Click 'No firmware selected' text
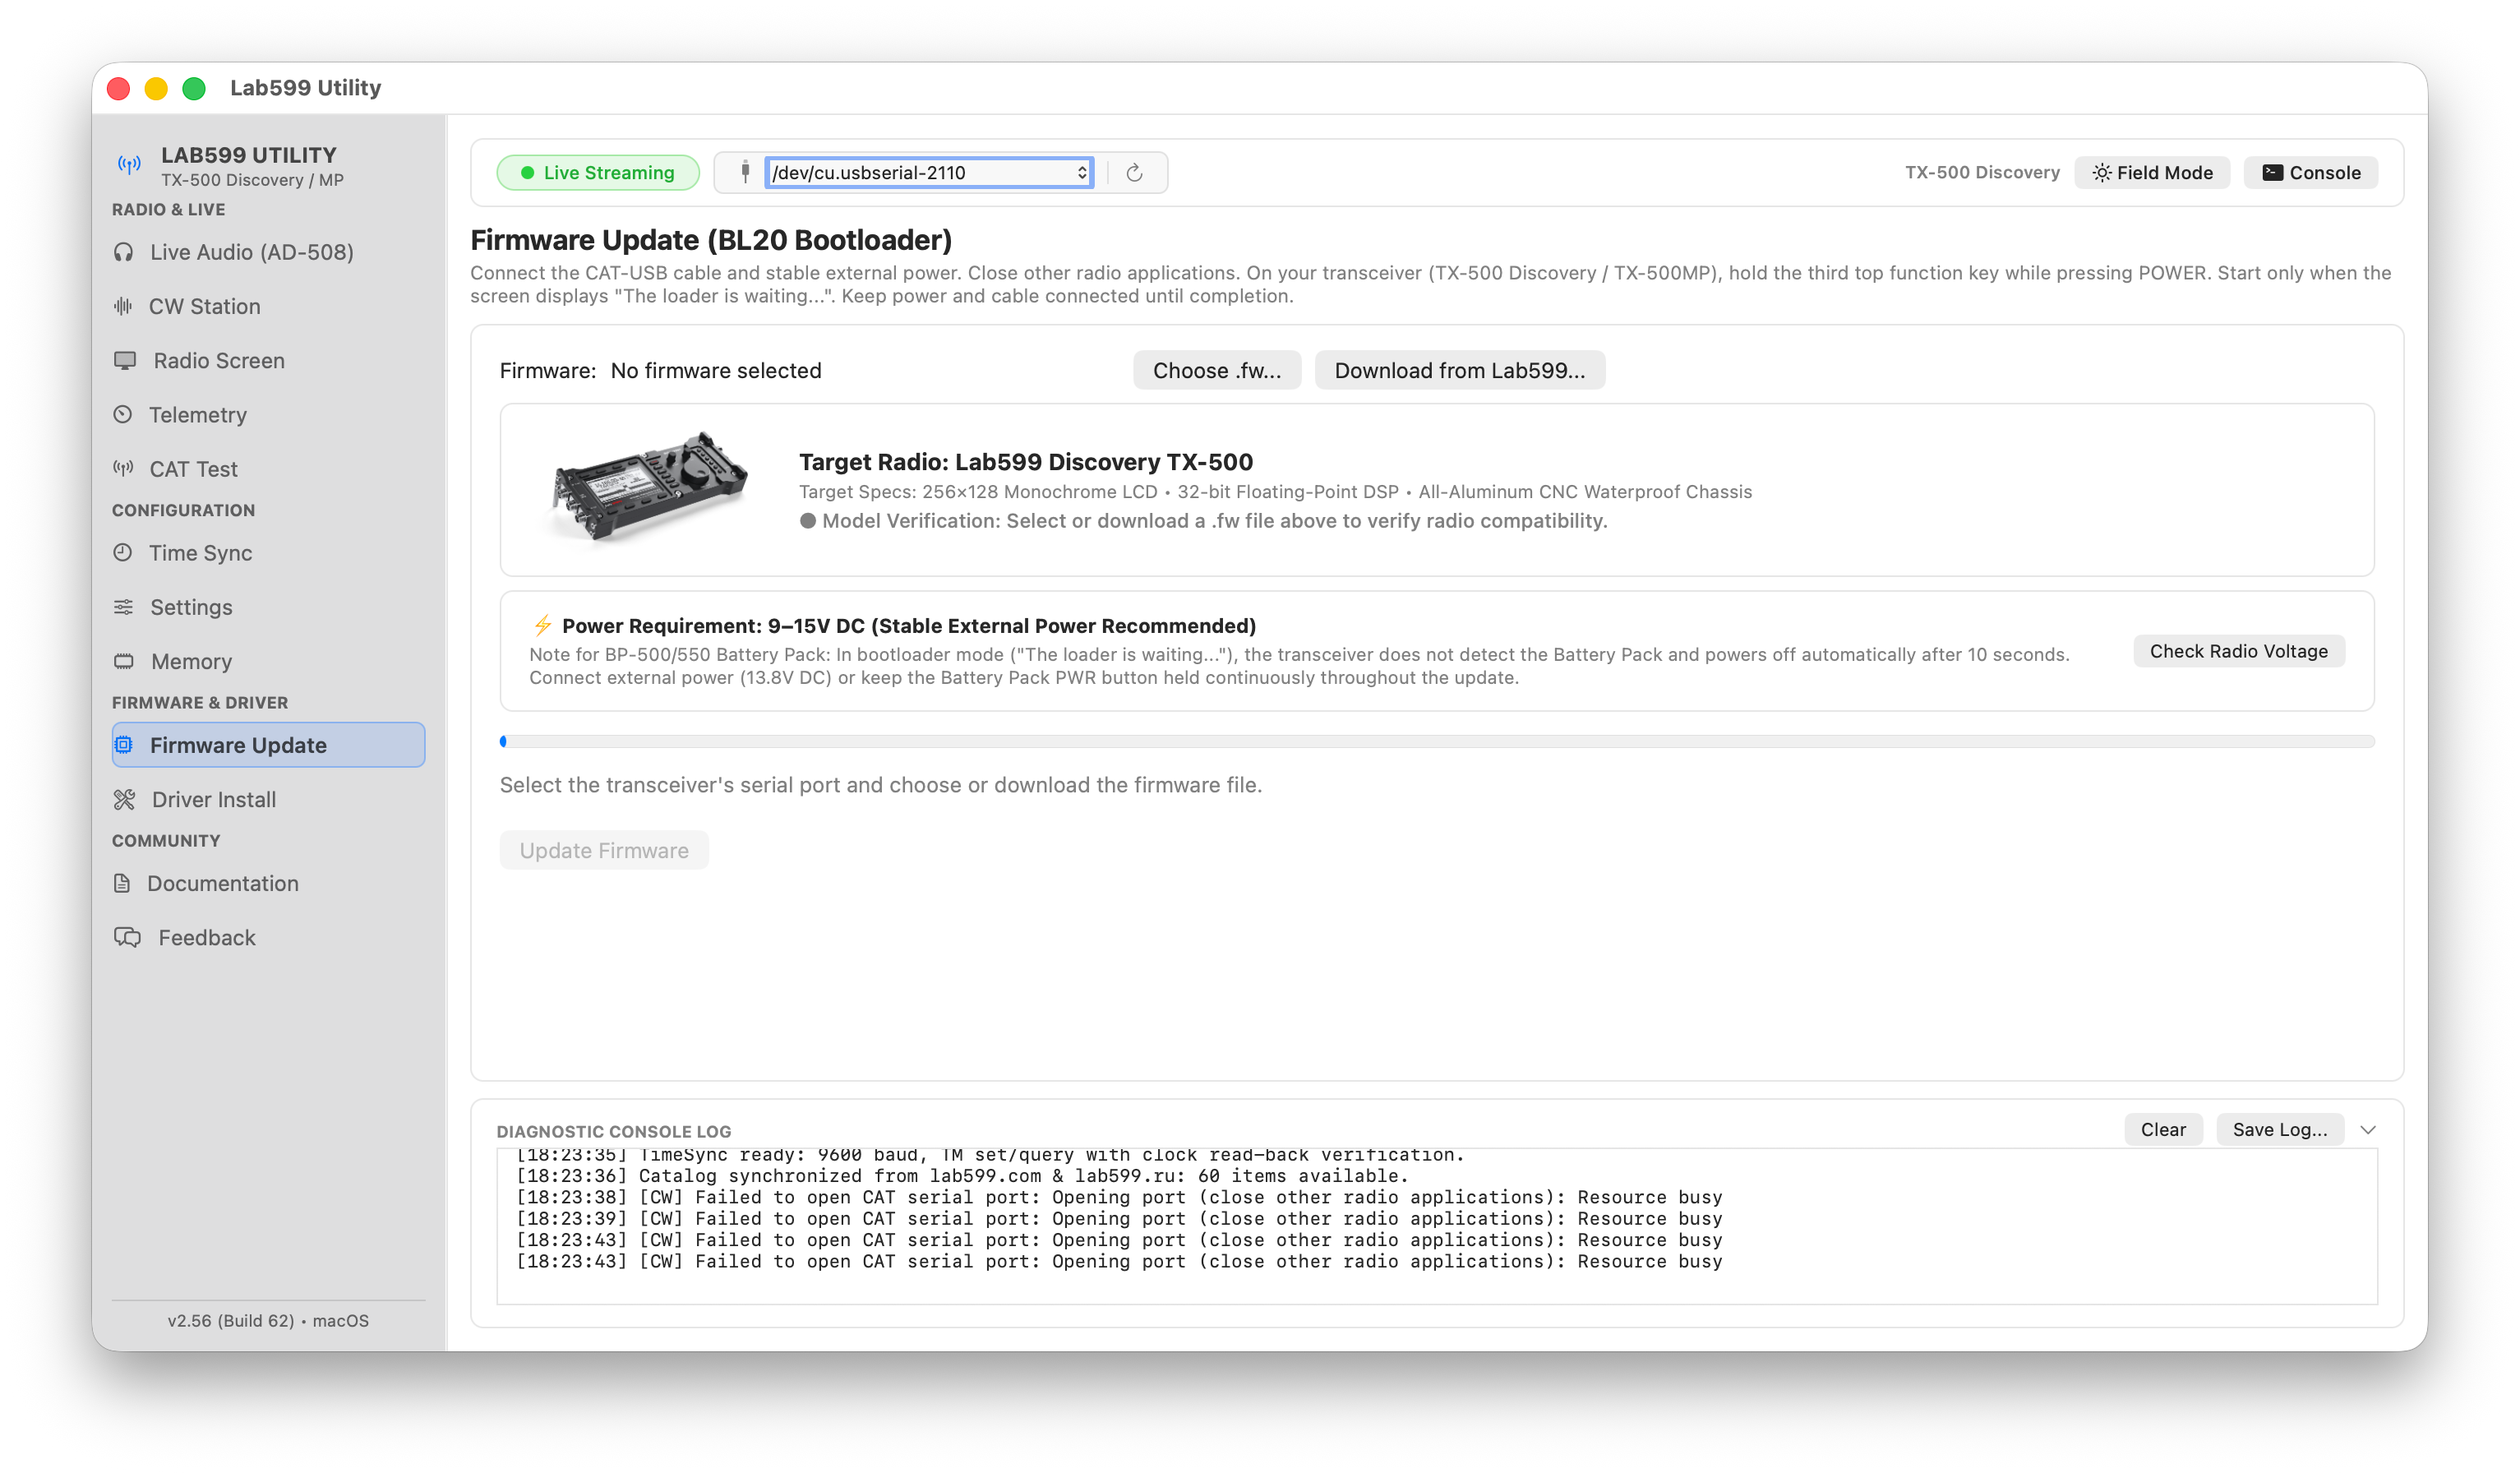The height and width of the screenshot is (1473, 2520). 716,371
